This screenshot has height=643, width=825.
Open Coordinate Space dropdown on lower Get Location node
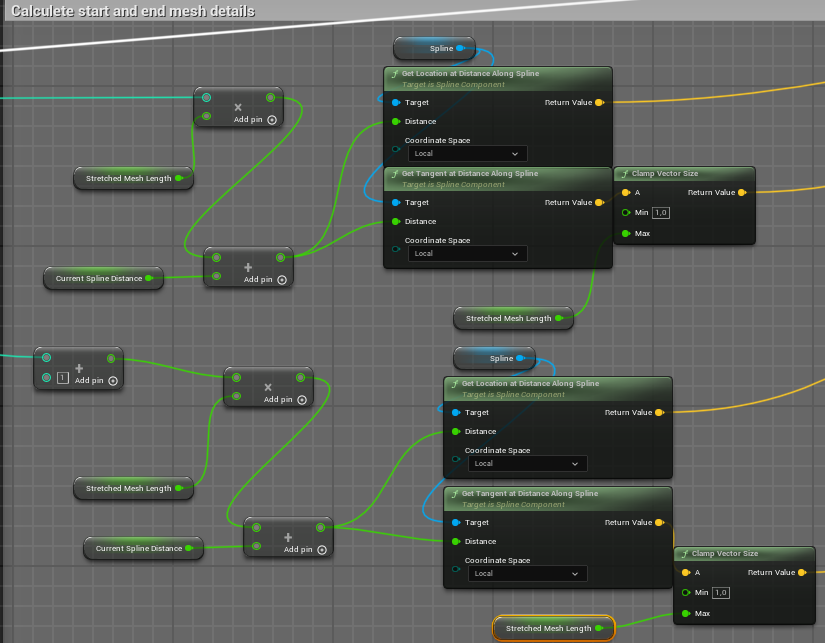(x=527, y=464)
